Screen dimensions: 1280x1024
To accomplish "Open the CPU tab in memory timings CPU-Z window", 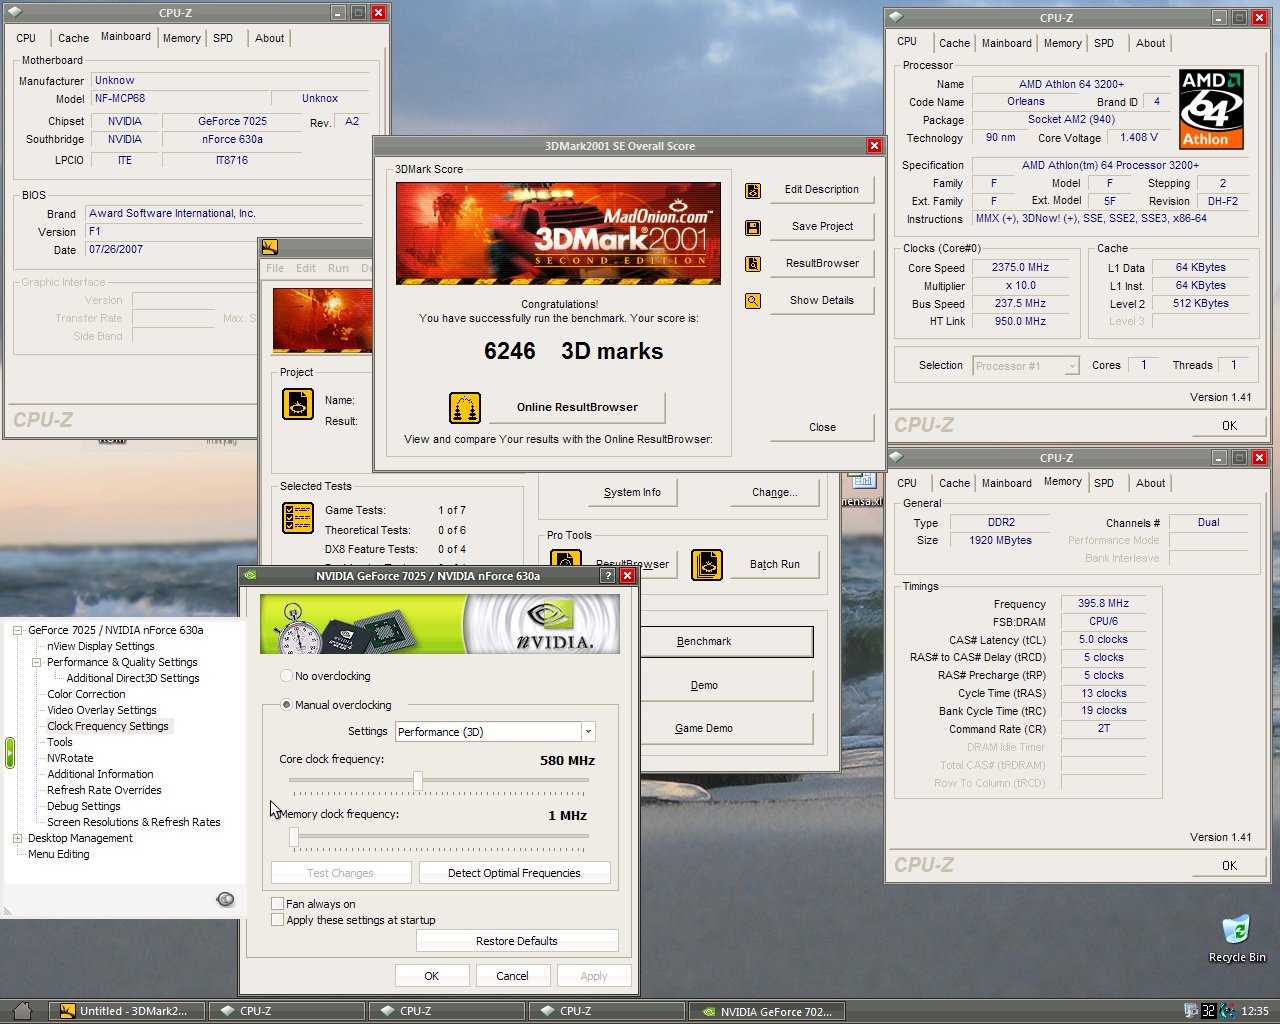I will pyautogui.click(x=907, y=483).
